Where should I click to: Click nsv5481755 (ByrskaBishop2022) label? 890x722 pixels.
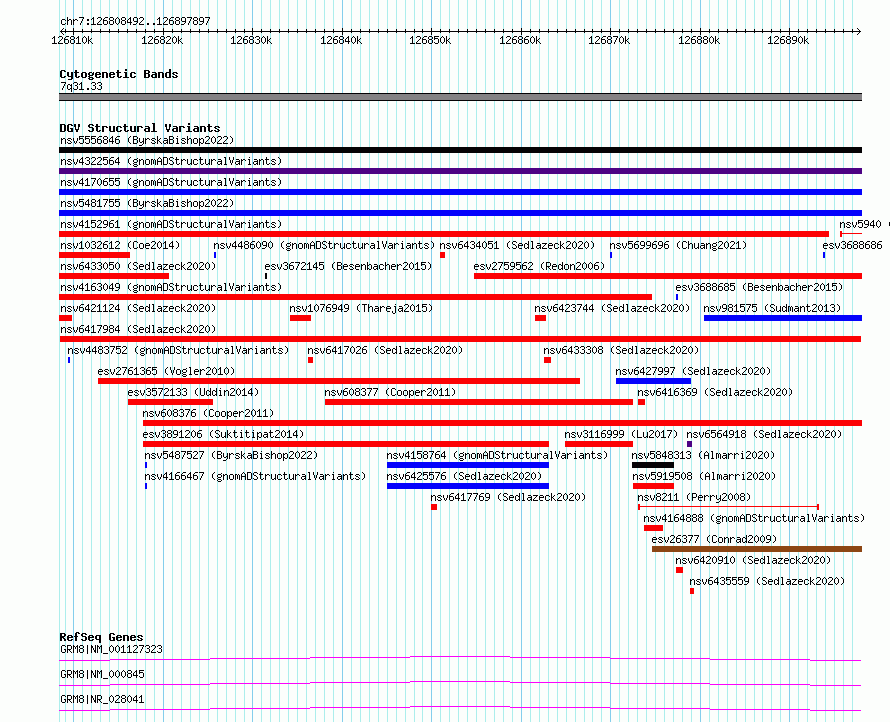click(x=147, y=203)
